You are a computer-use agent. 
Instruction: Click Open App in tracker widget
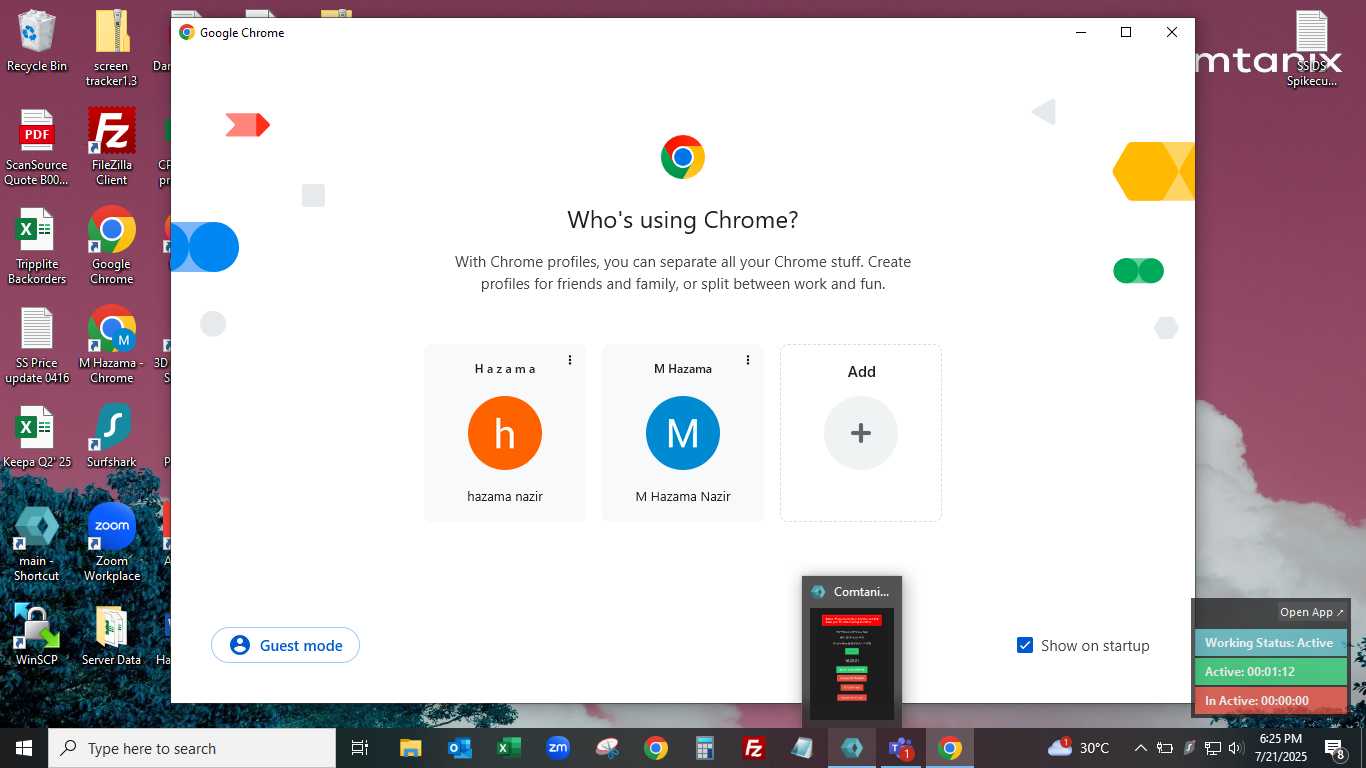(1312, 612)
